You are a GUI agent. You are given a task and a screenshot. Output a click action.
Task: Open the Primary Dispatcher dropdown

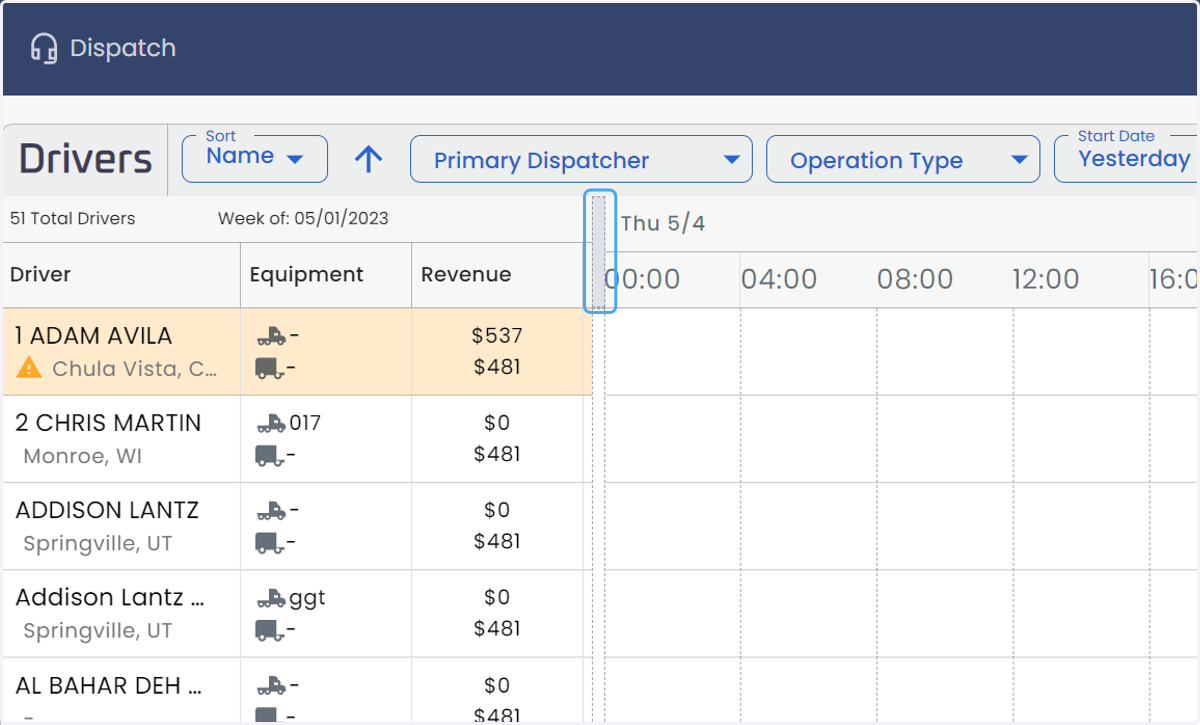pos(581,159)
